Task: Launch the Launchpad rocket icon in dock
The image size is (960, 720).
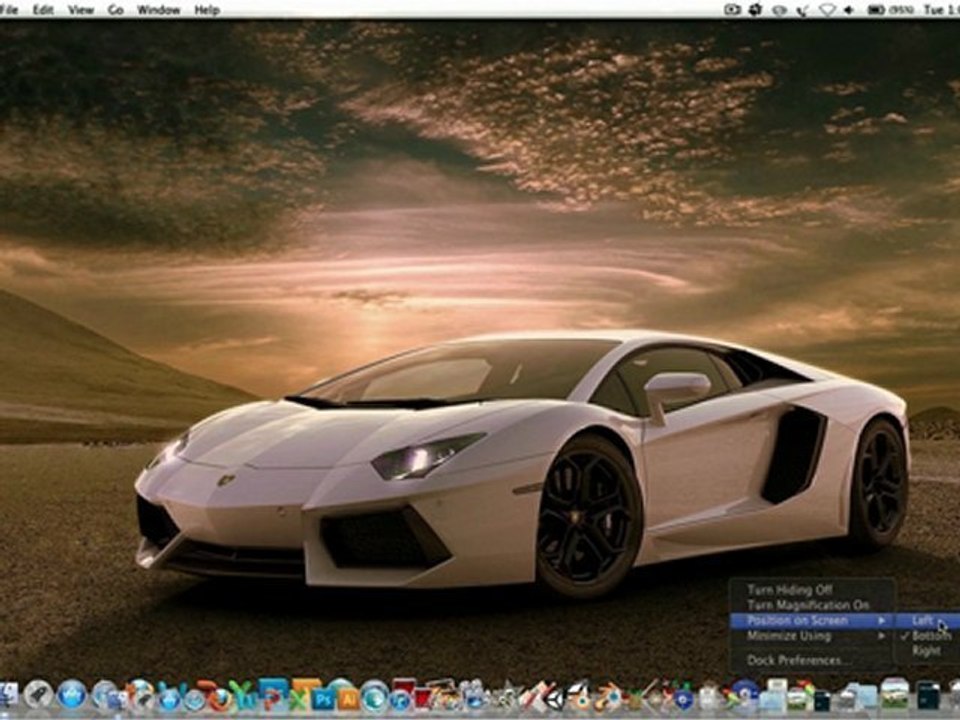Action: tap(38, 696)
